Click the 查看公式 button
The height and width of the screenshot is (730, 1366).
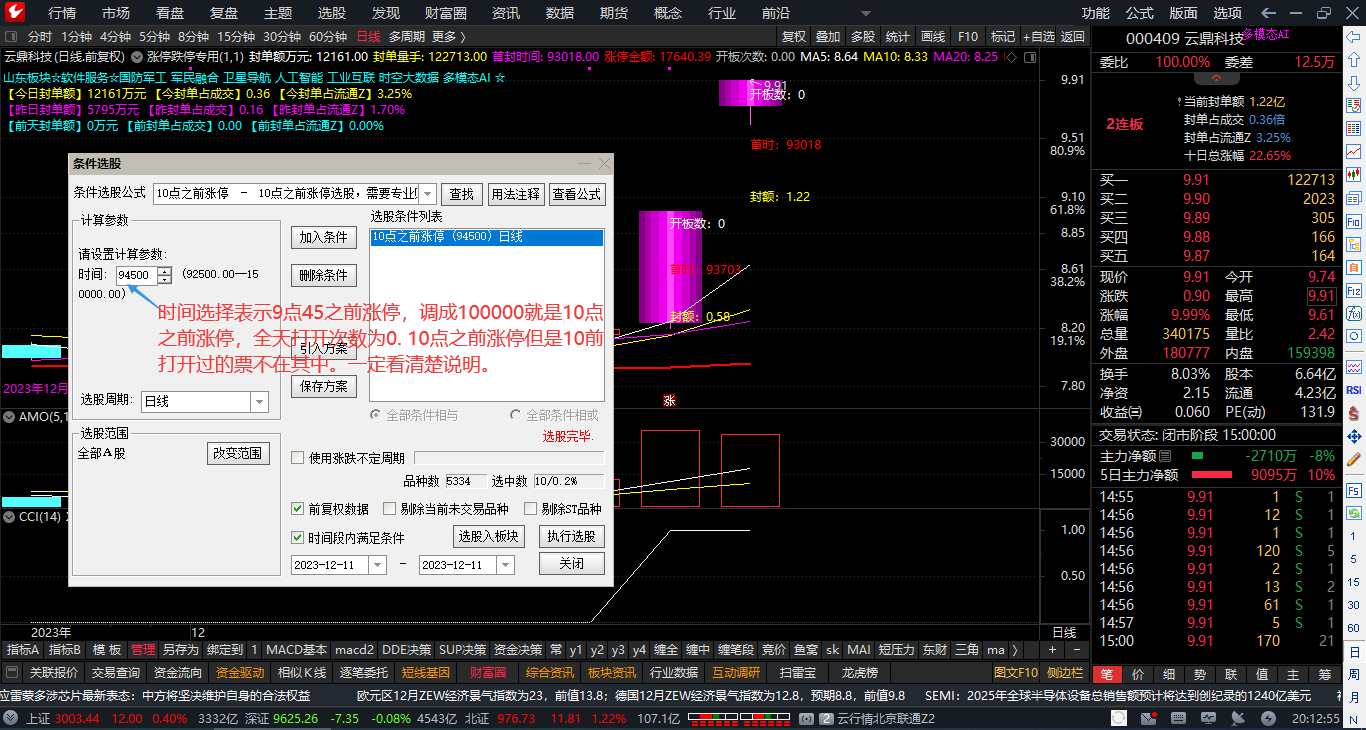click(577, 194)
